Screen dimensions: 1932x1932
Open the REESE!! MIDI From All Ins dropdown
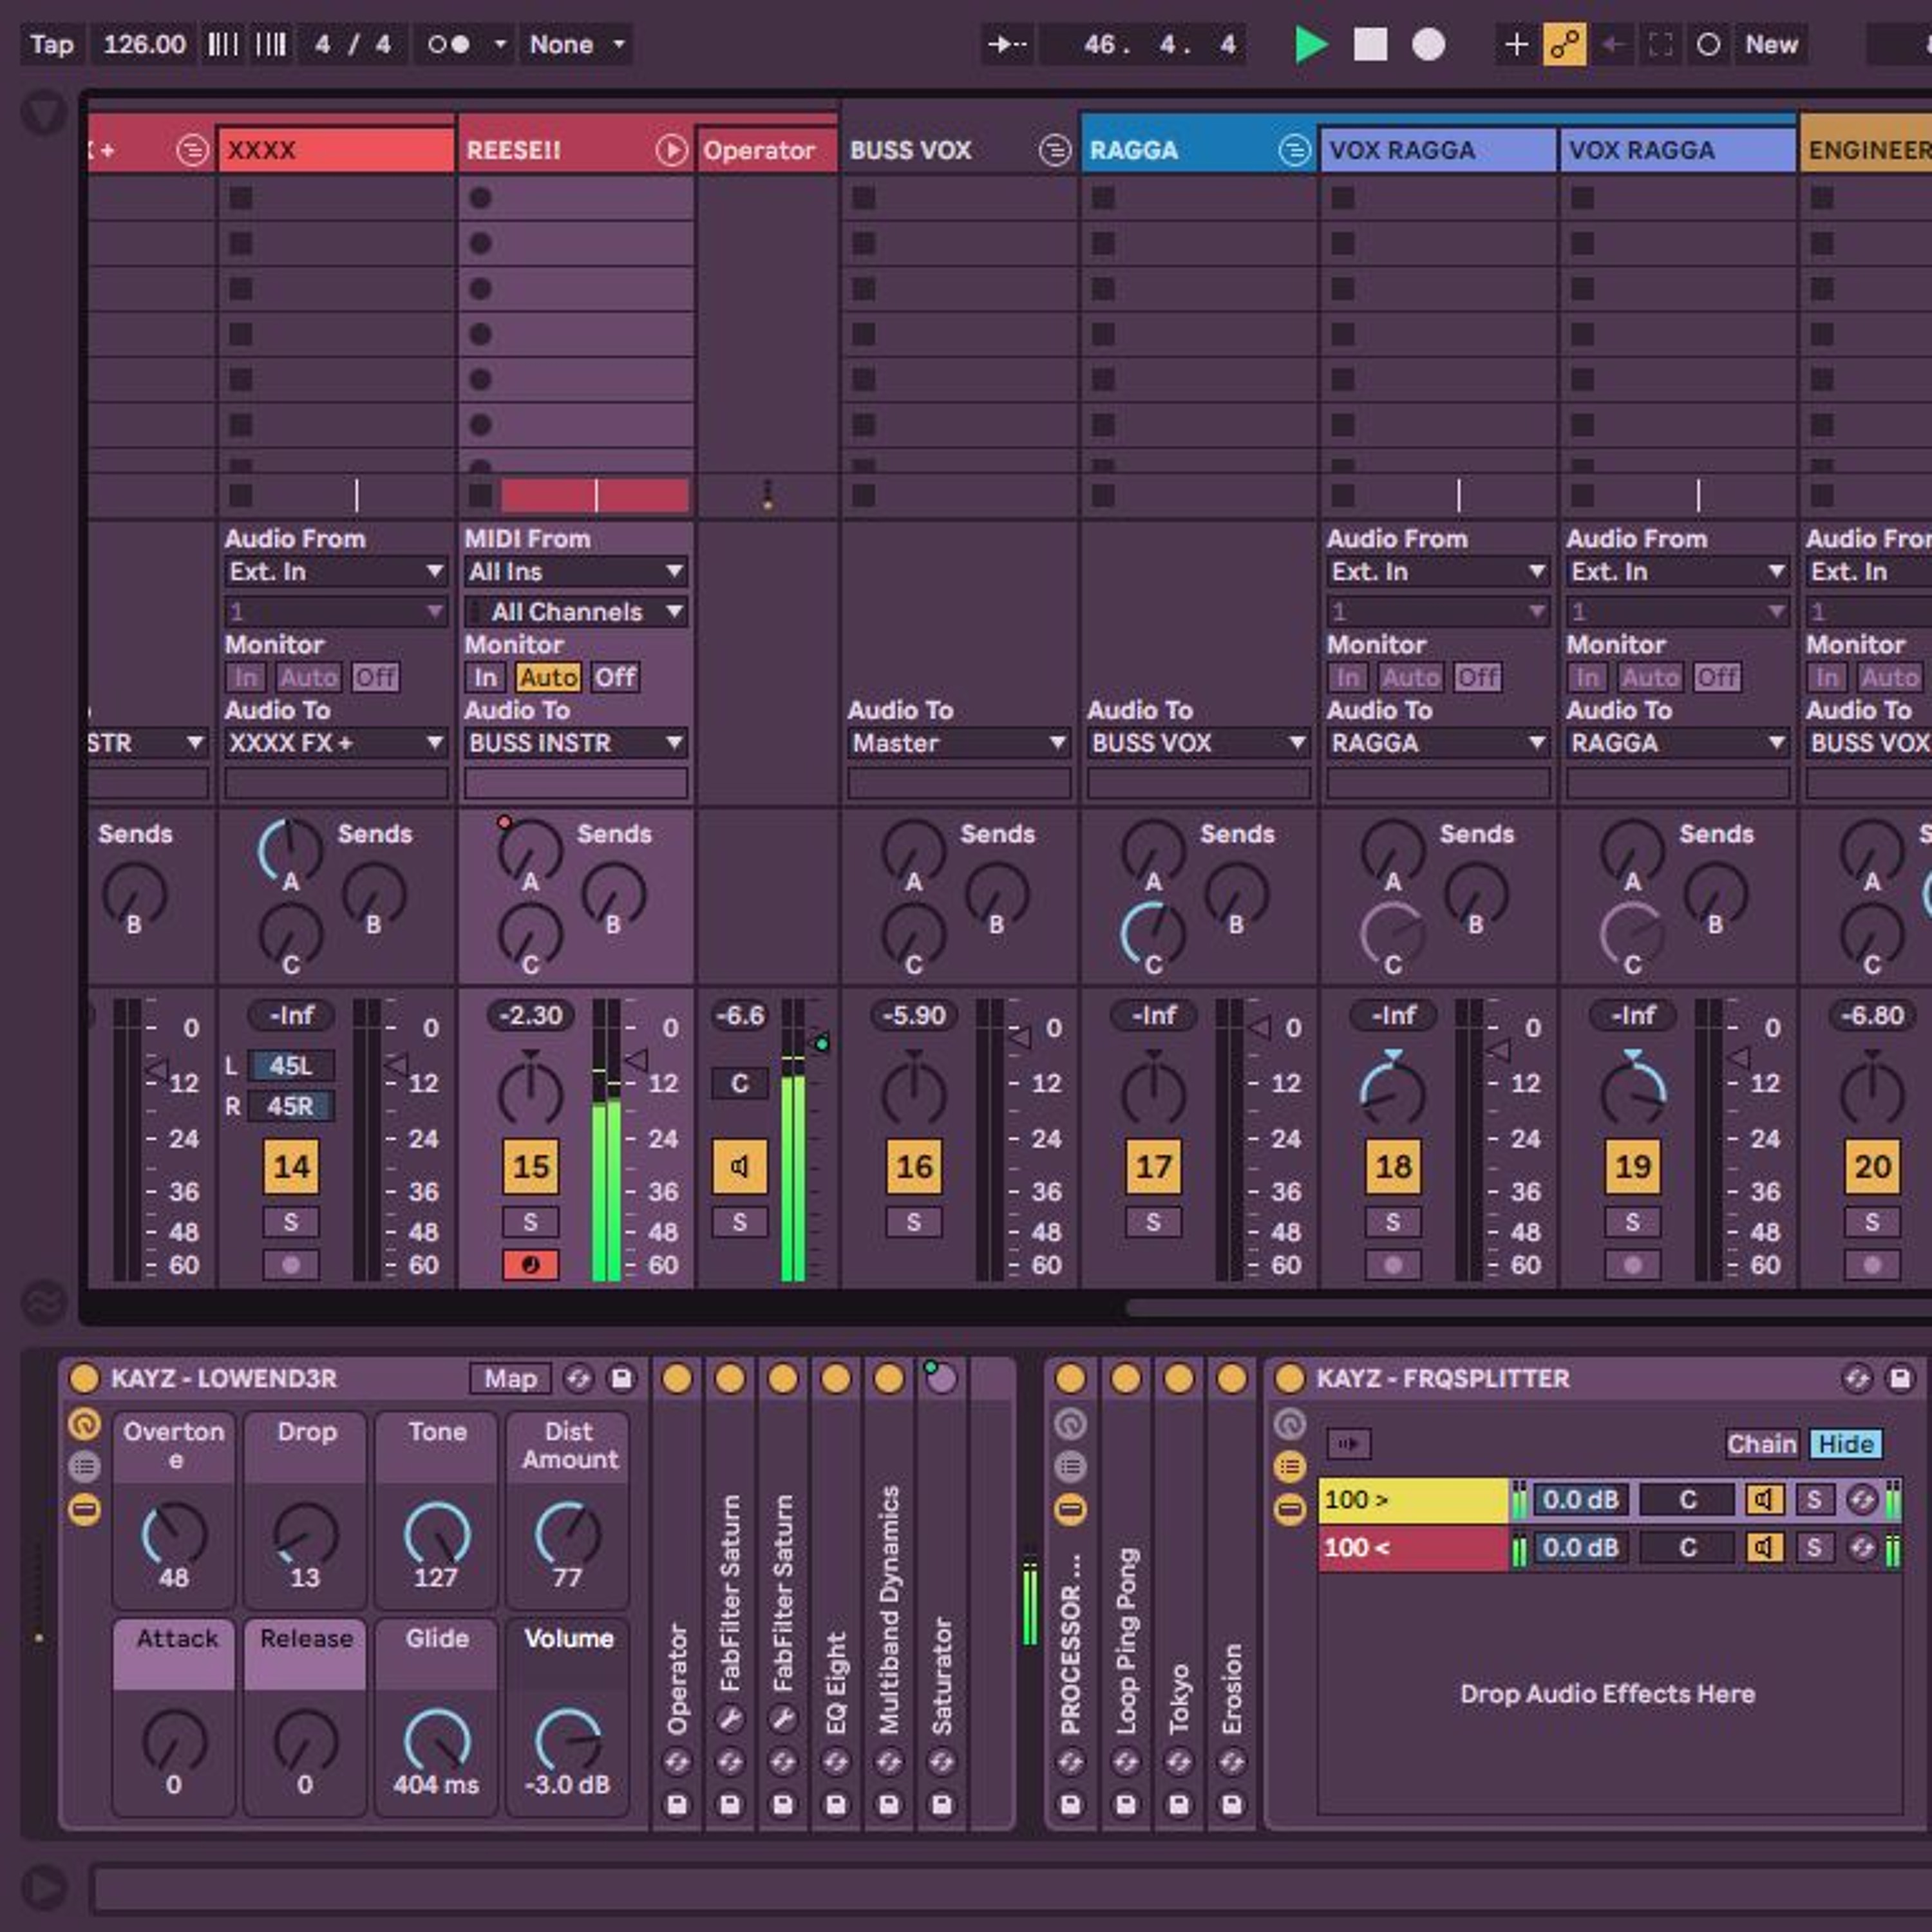click(x=576, y=572)
